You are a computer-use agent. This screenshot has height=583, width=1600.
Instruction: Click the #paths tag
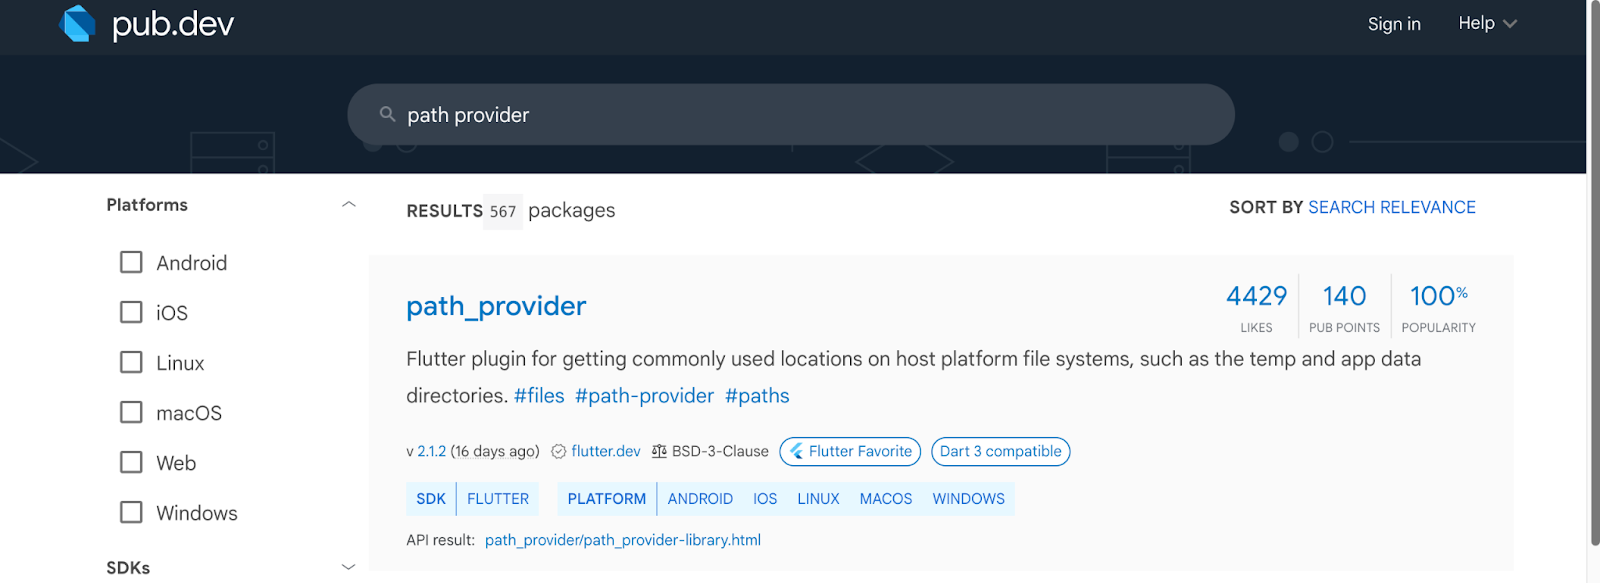coord(757,396)
